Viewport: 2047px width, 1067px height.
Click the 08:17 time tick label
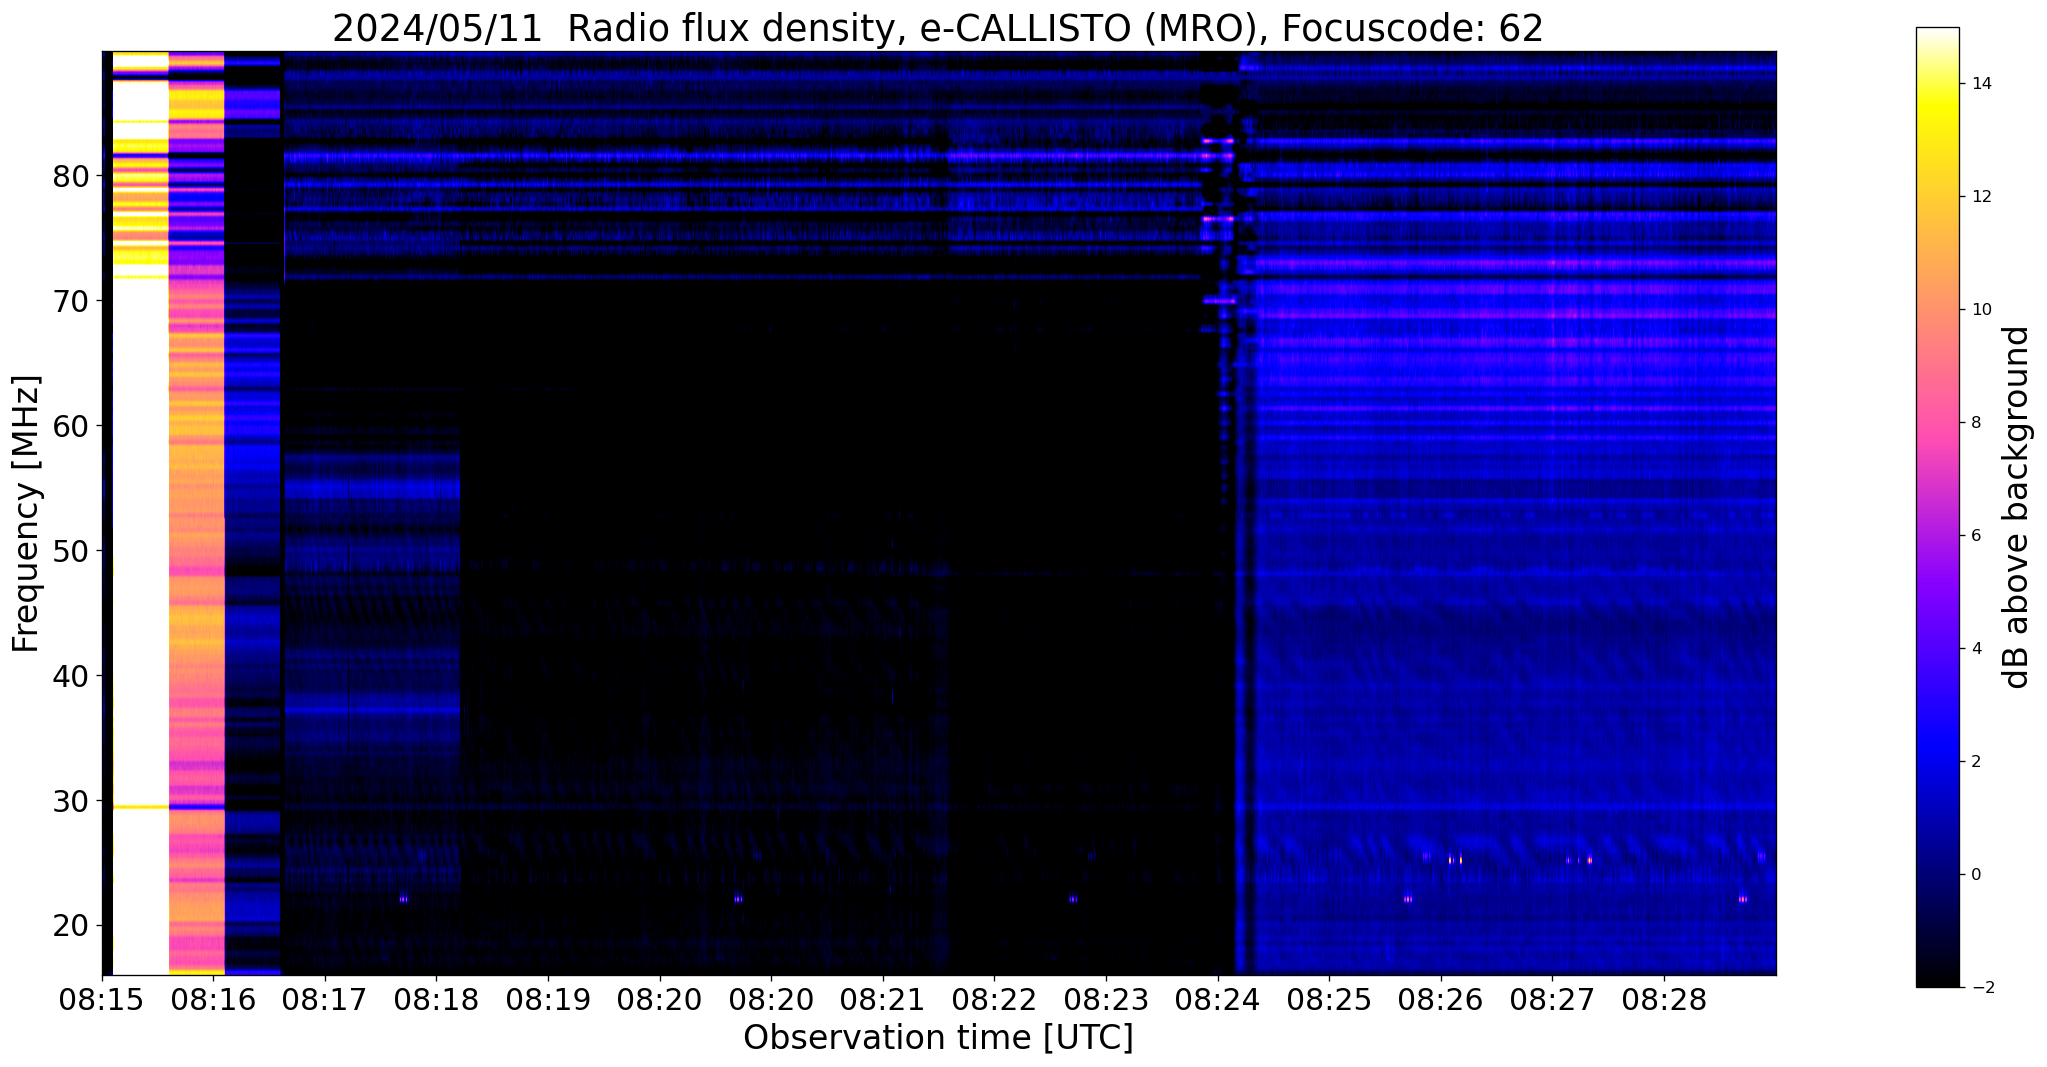click(x=324, y=999)
